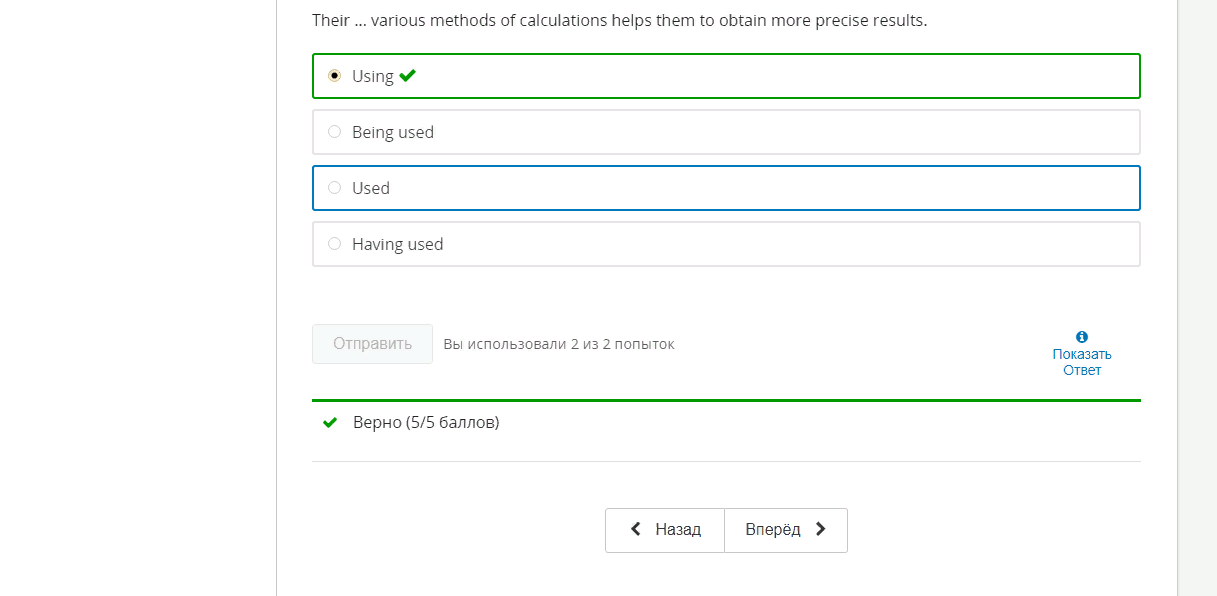Screen dimensions: 1217x596
Task: Go back with the Назад button
Action: pos(665,530)
